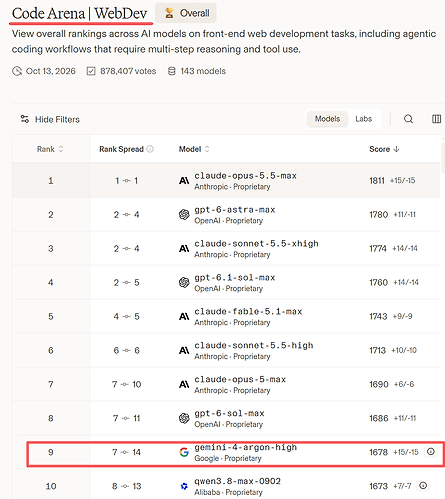Click info icon on gemini-4-argon-high row
The width and height of the screenshot is (445, 499).
431,452
